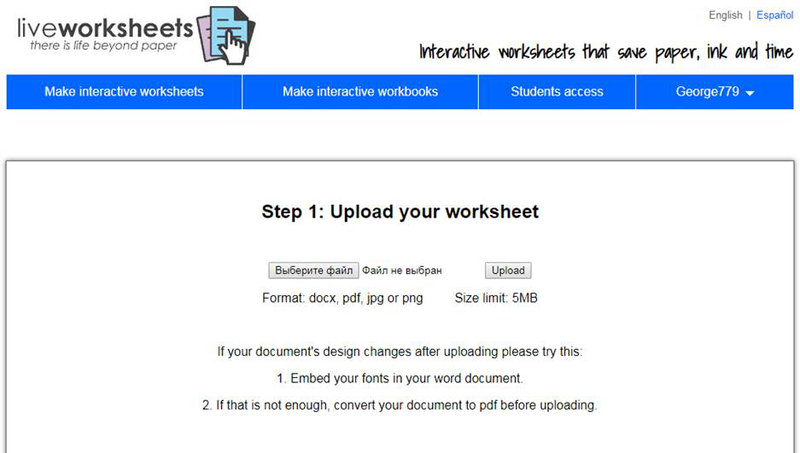Click the liveworksheets wordmark text
This screenshot has width=800, height=453.
[105, 24]
